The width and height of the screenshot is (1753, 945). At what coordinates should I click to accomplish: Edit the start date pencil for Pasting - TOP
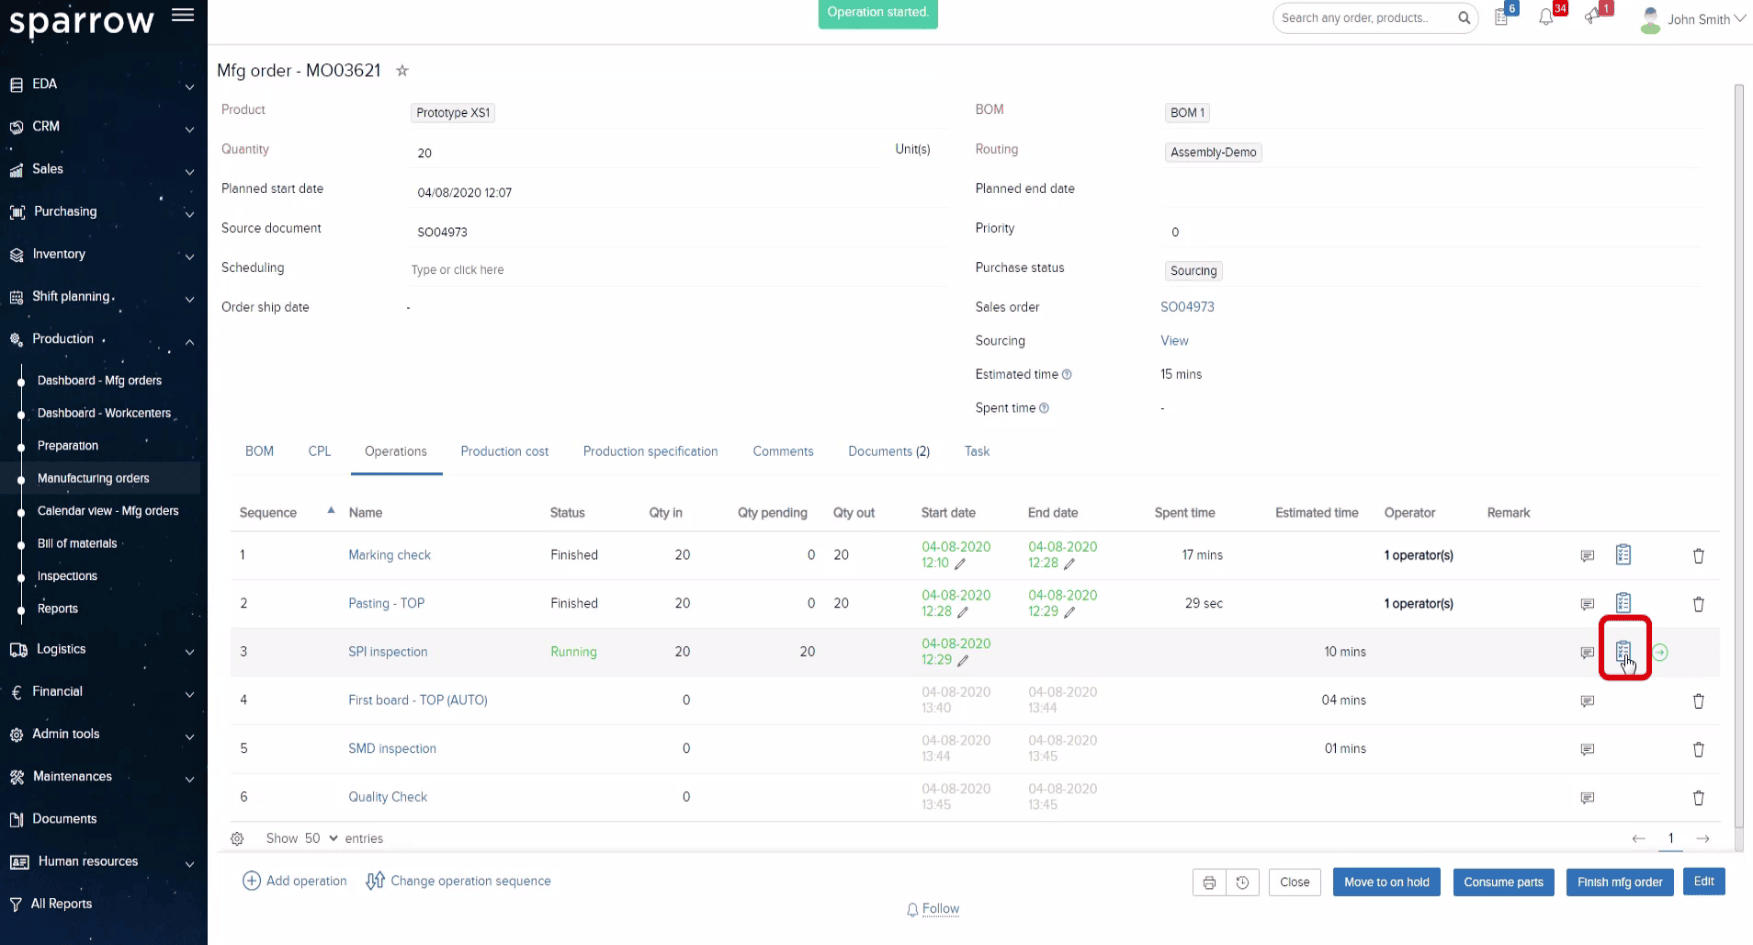(963, 612)
